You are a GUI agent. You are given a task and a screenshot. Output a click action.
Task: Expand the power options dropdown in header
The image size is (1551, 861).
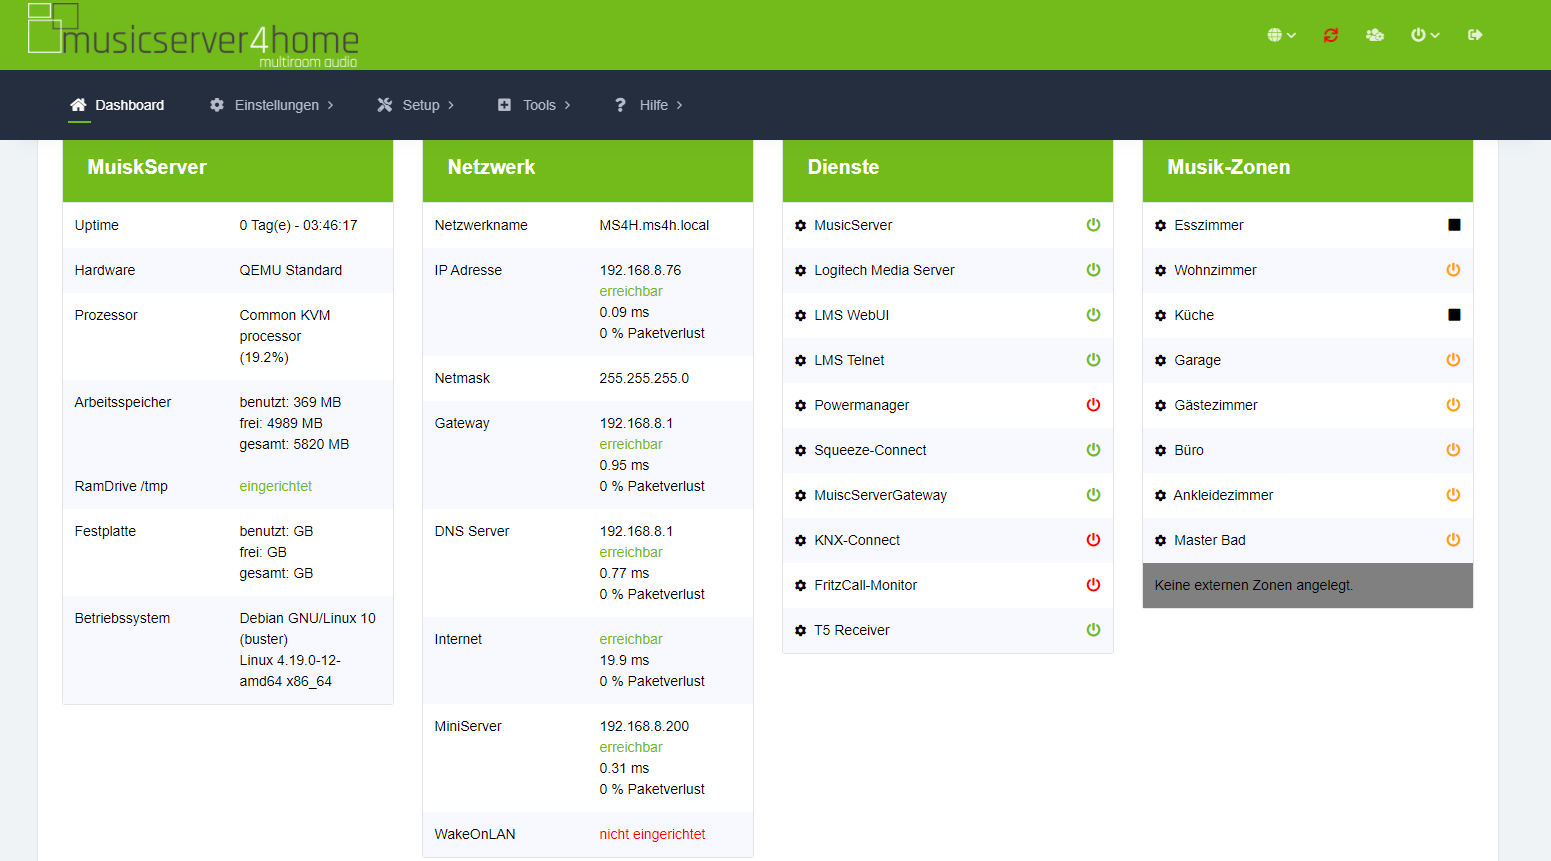click(1424, 35)
